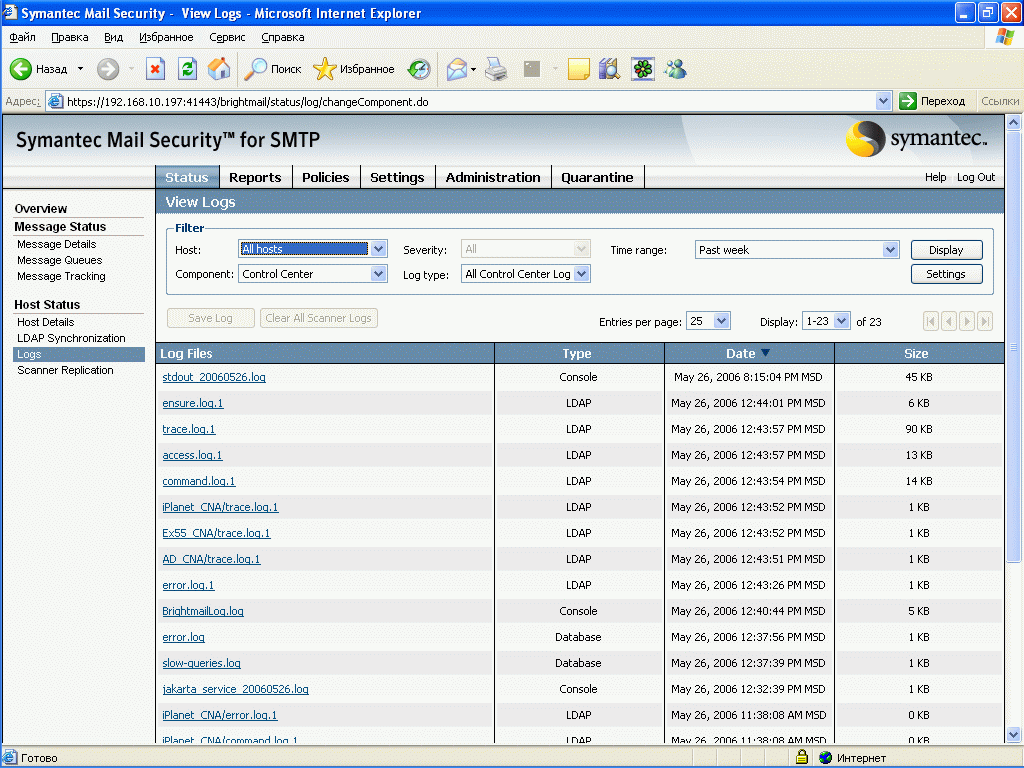Click the Display button
The image size is (1024, 768).
(x=946, y=250)
